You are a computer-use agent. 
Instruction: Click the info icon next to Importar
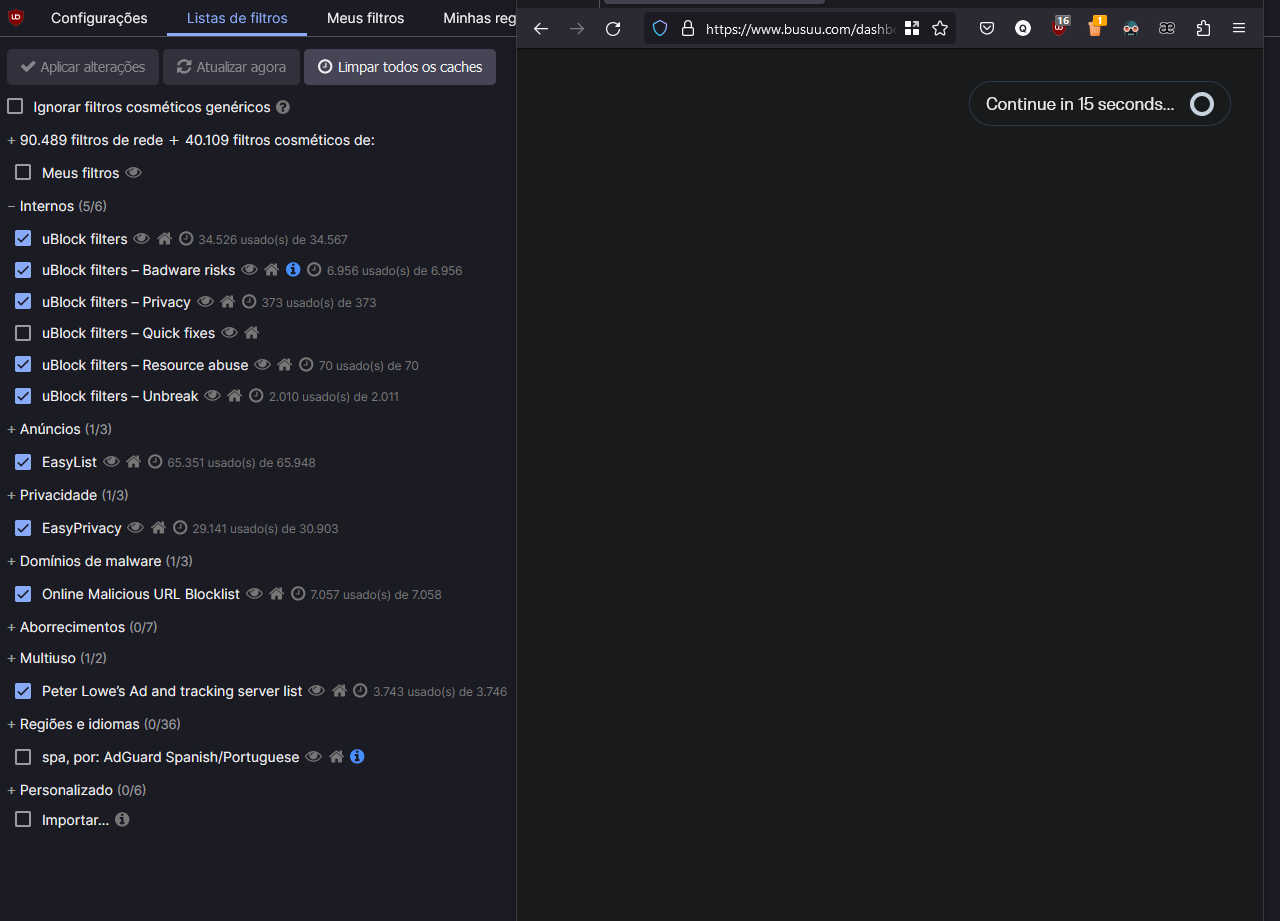(x=122, y=819)
